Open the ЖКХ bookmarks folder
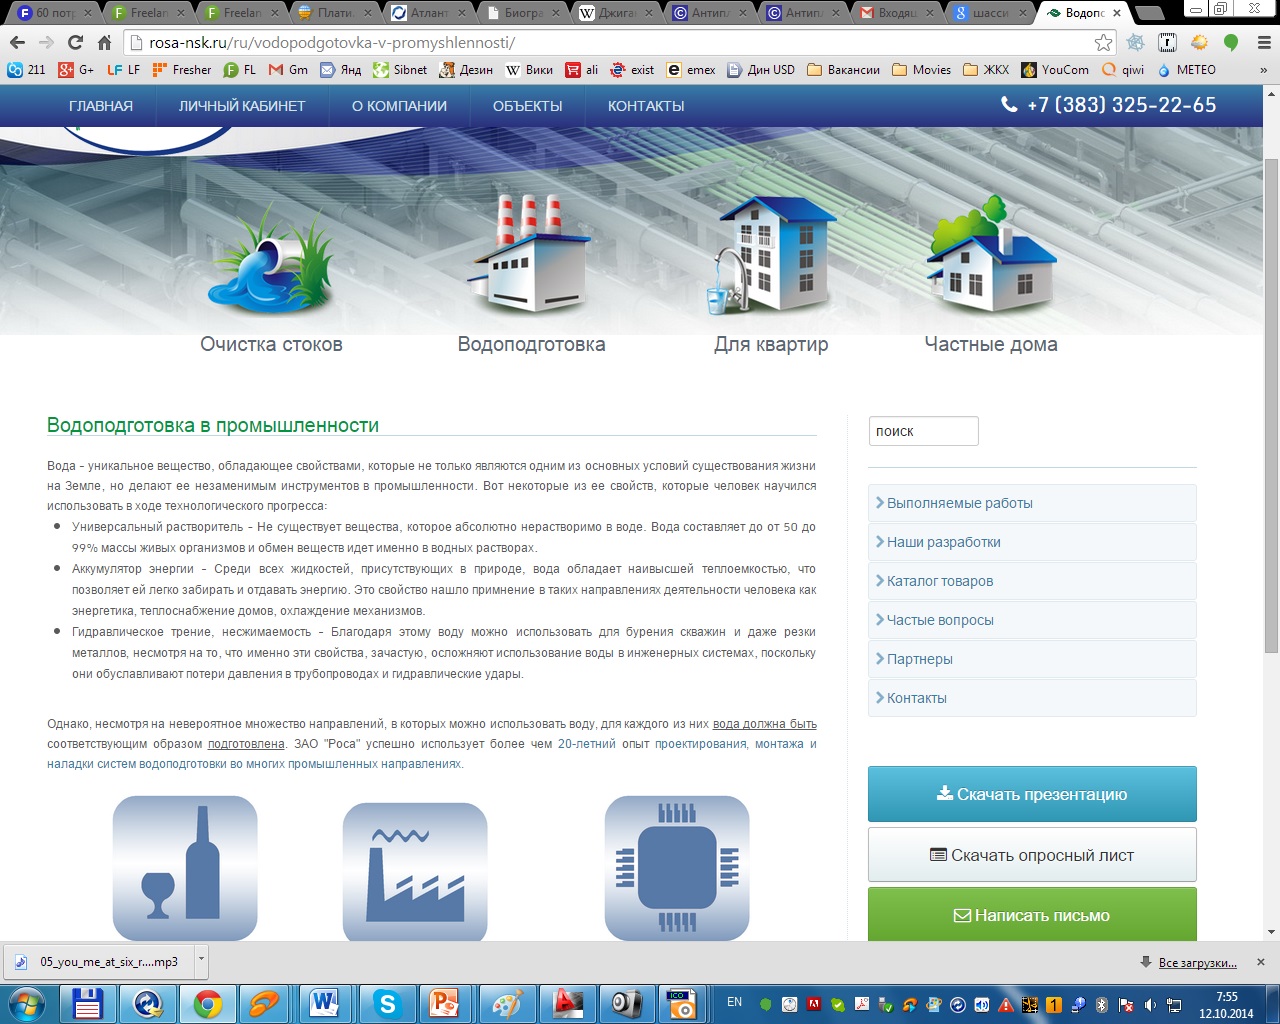Image resolution: width=1280 pixels, height=1024 pixels. (x=986, y=70)
